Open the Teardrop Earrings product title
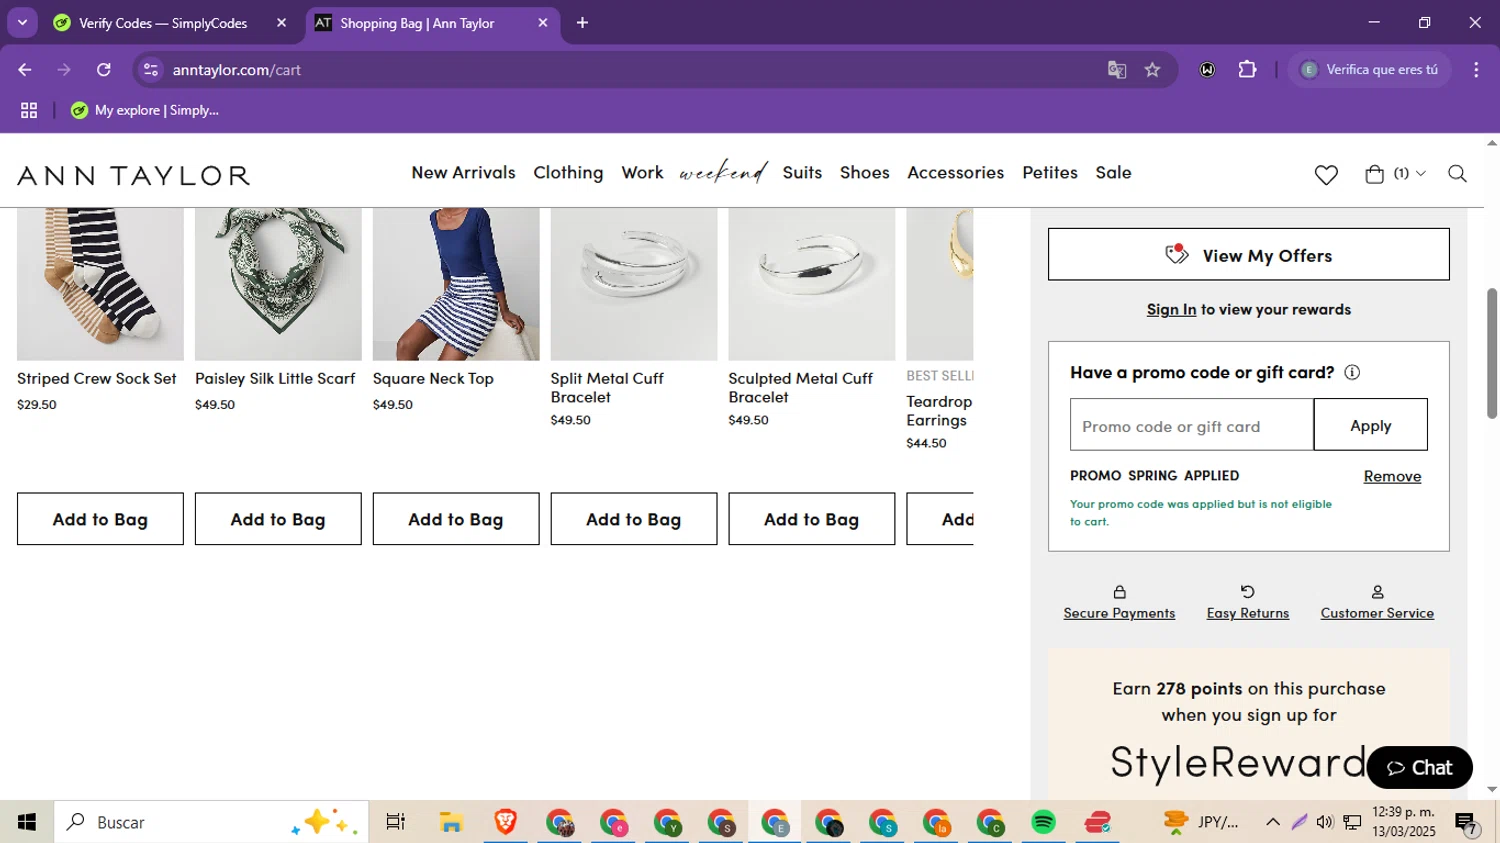Screen dimensions: 1500x843 (939, 411)
